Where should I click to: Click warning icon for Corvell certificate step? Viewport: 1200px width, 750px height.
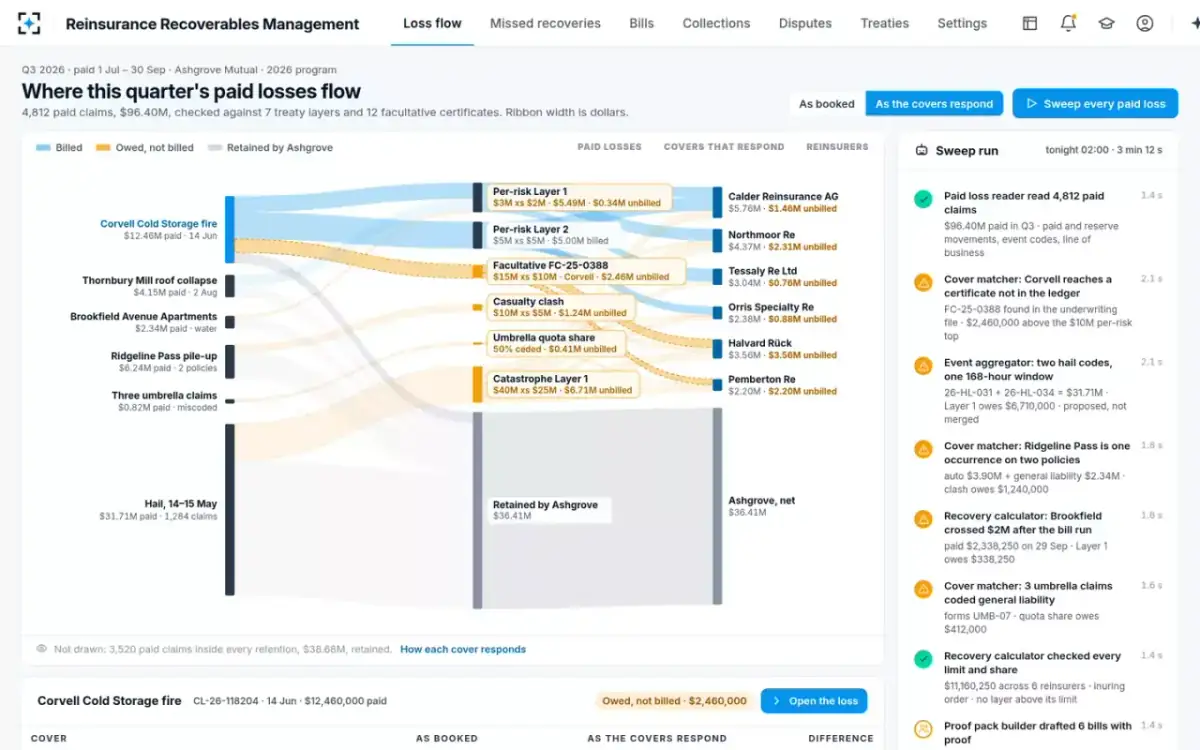(923, 283)
